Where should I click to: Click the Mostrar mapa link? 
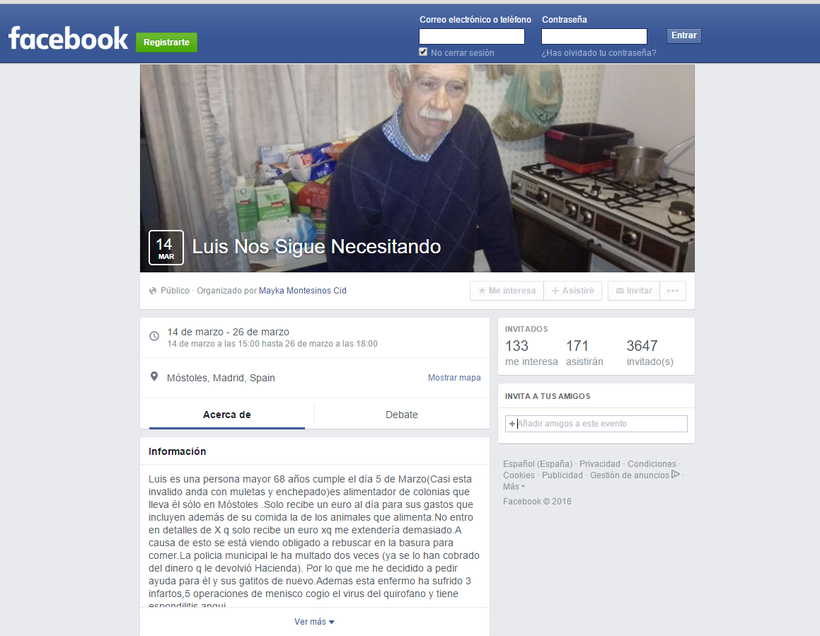click(x=454, y=378)
